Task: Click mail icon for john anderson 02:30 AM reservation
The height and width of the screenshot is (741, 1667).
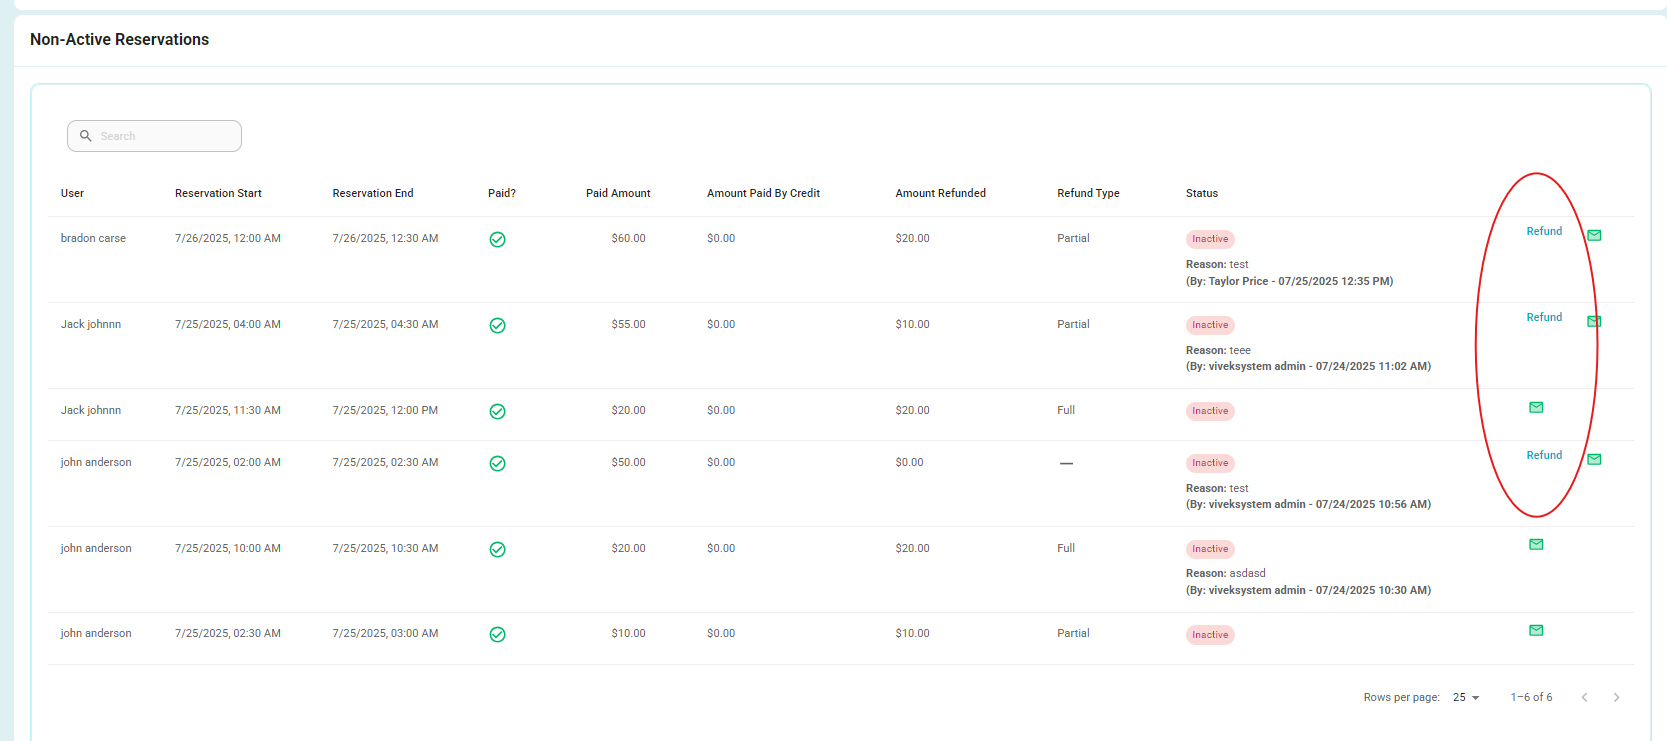Action: tap(1536, 630)
